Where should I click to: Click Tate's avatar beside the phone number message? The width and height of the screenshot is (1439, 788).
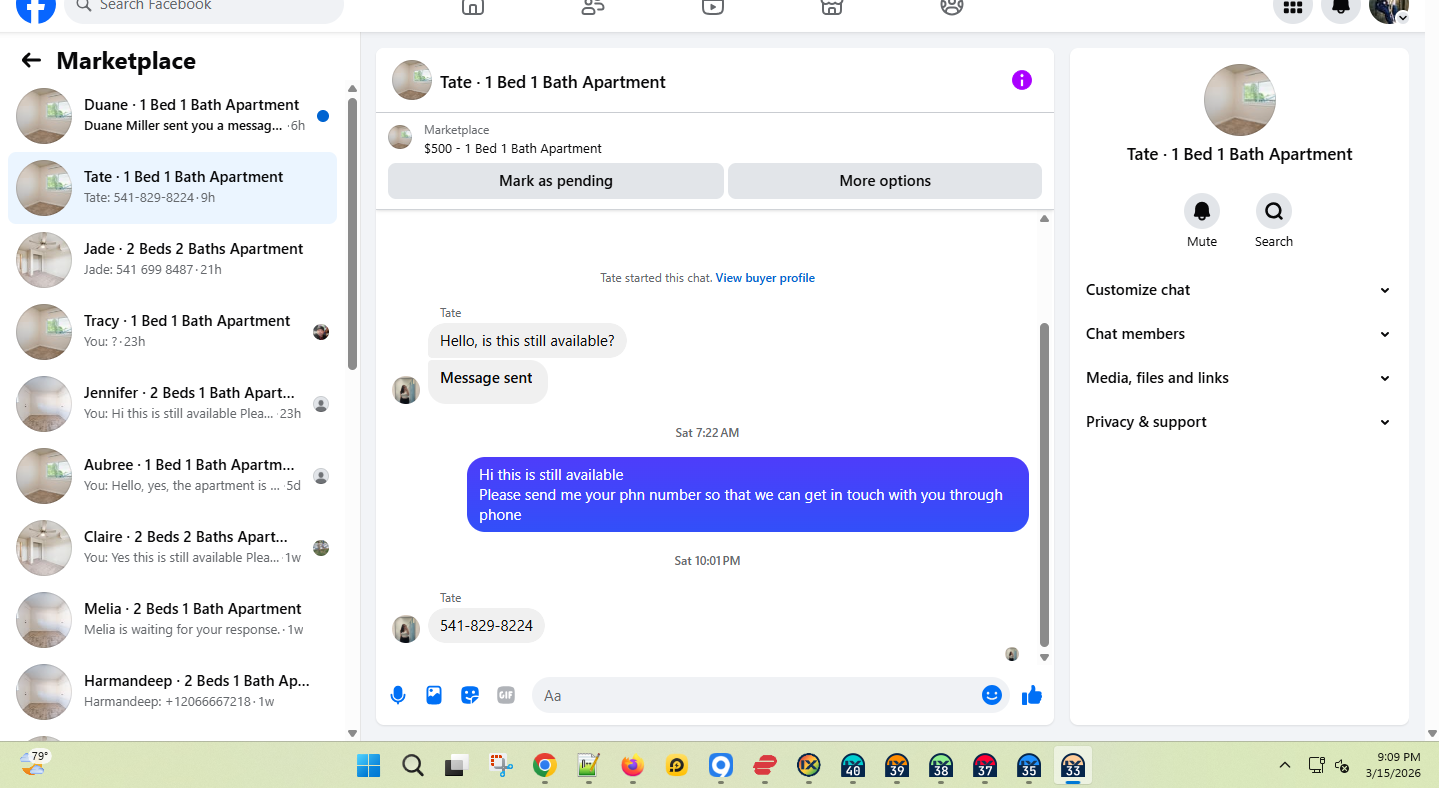click(x=406, y=628)
